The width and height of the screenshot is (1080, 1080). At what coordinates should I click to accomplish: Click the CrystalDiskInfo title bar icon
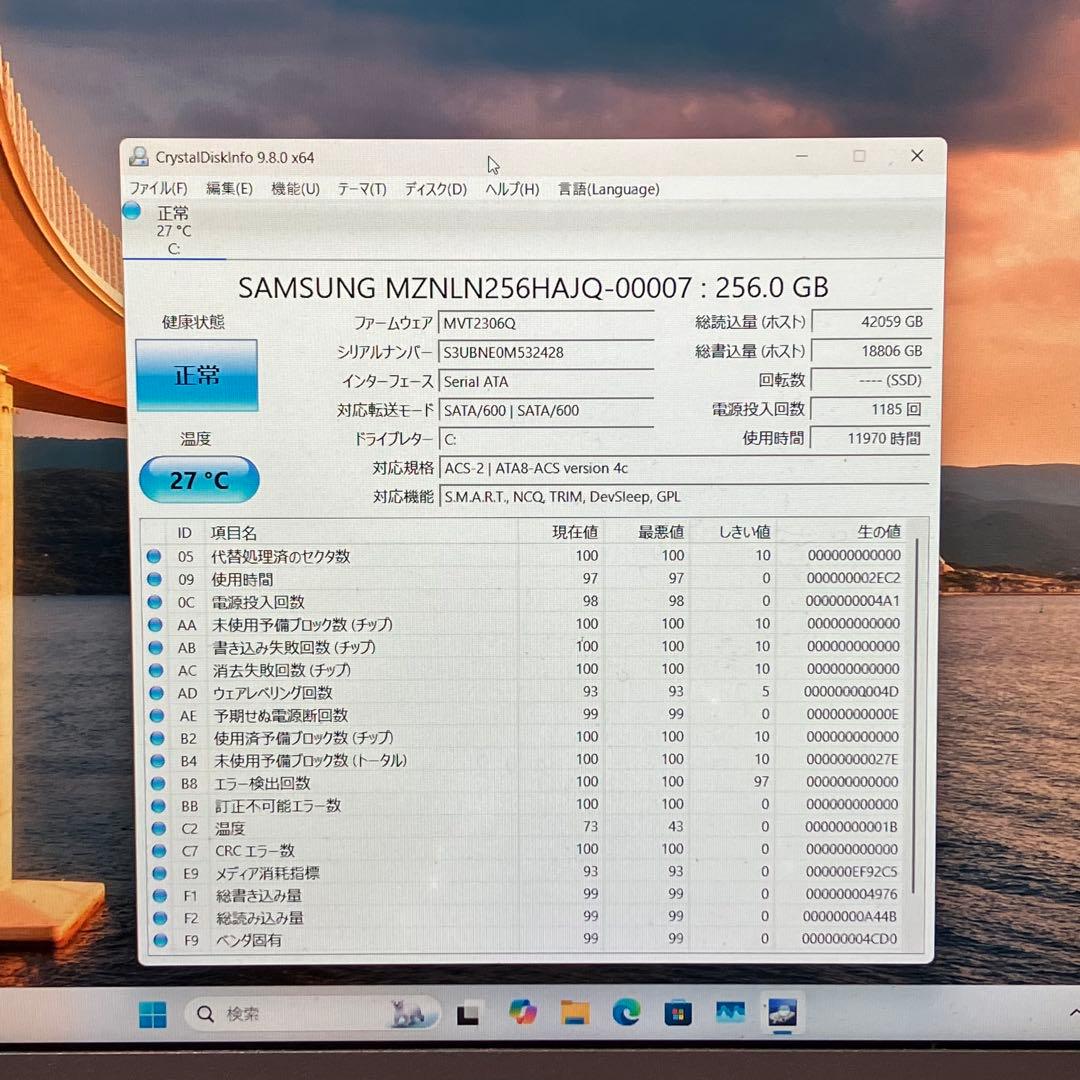(139, 157)
